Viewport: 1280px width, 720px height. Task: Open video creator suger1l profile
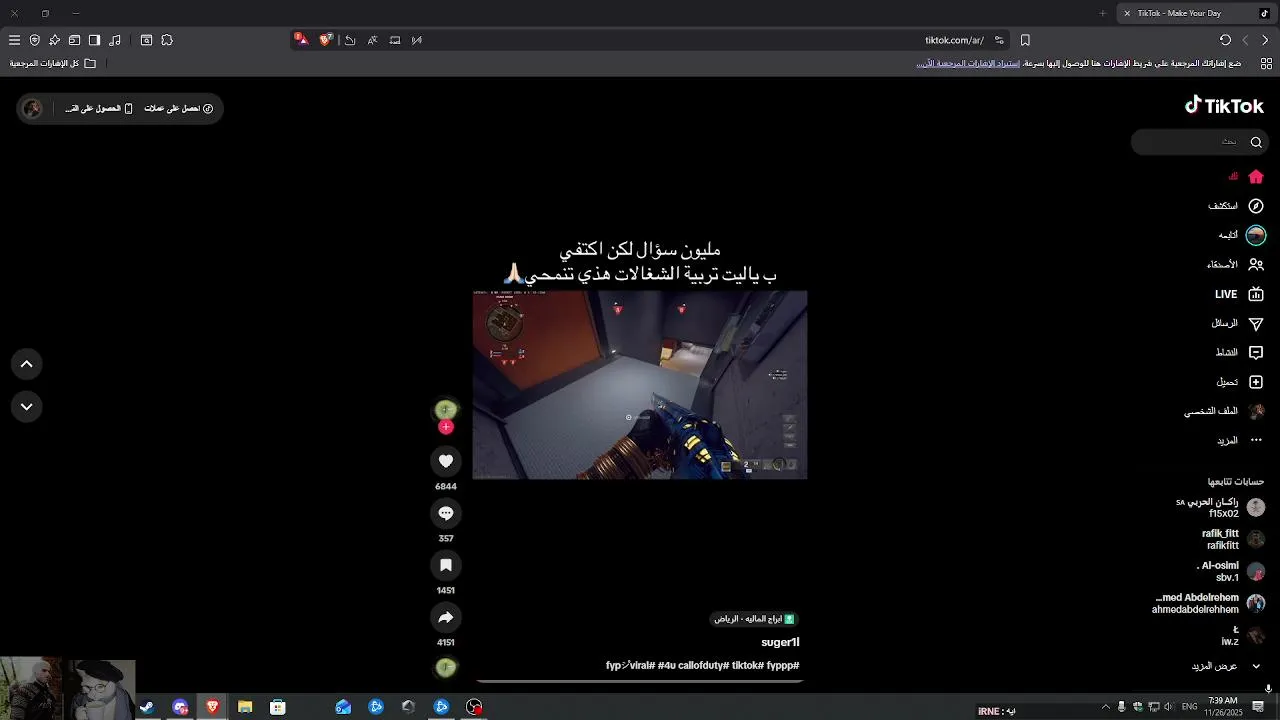(x=781, y=642)
